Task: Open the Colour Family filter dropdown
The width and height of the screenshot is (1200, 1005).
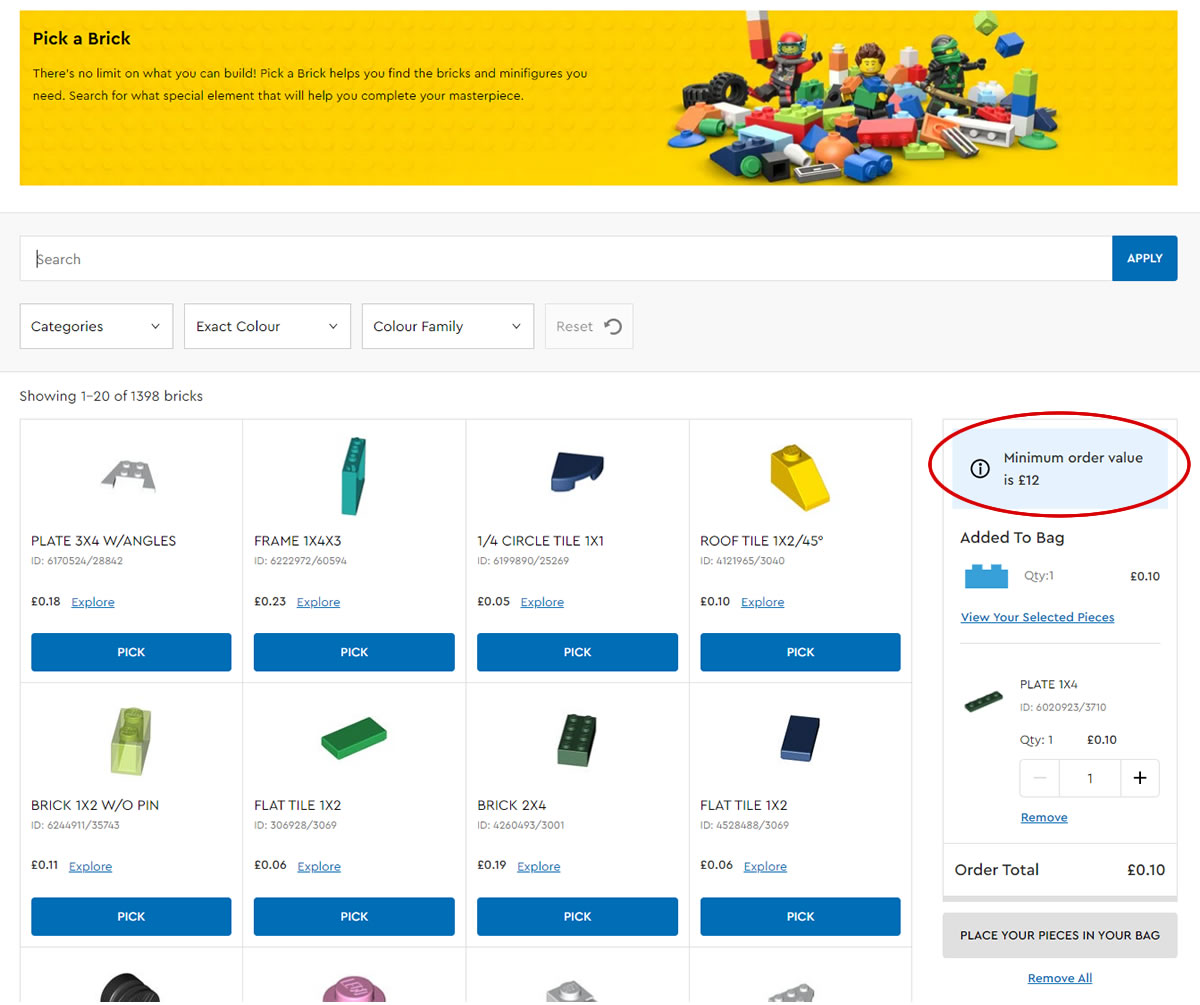Action: [447, 326]
